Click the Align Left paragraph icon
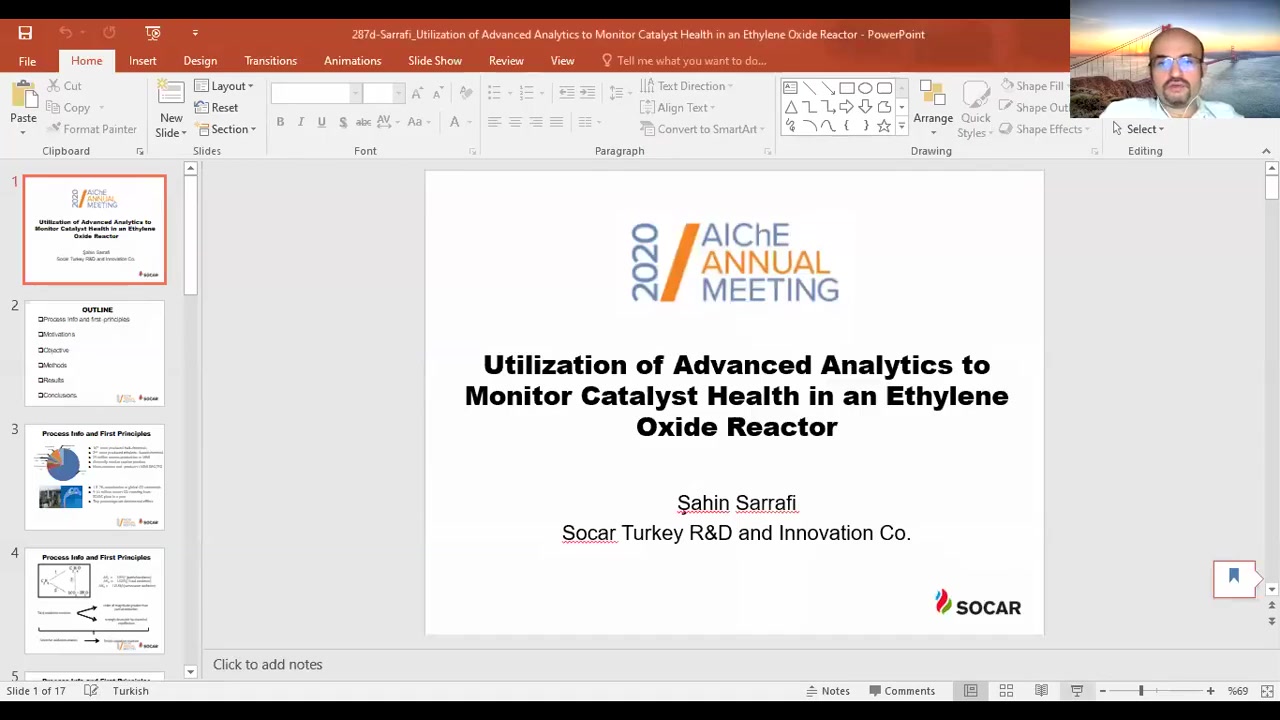This screenshot has height=720, width=1280. [494, 122]
